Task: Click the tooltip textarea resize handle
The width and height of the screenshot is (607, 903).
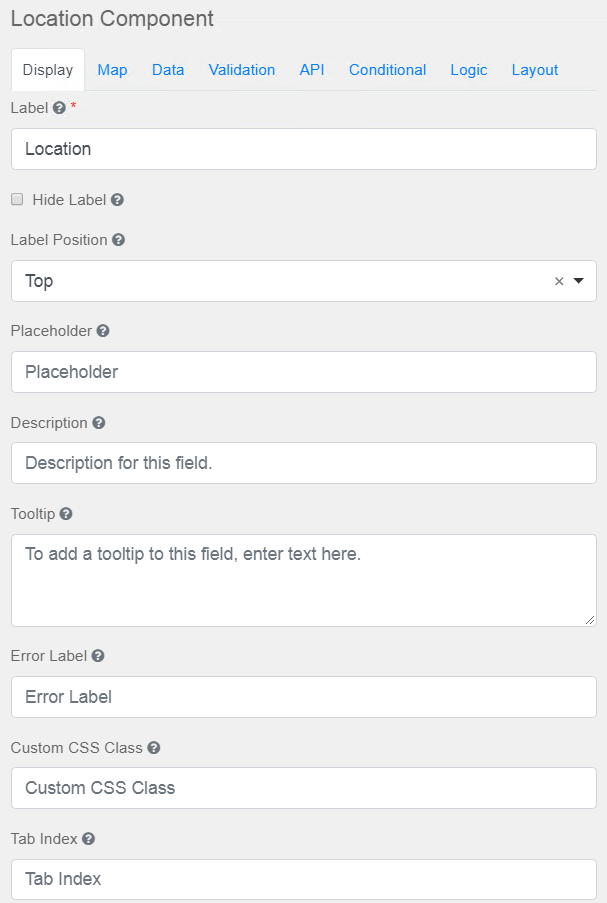Action: (x=589, y=619)
